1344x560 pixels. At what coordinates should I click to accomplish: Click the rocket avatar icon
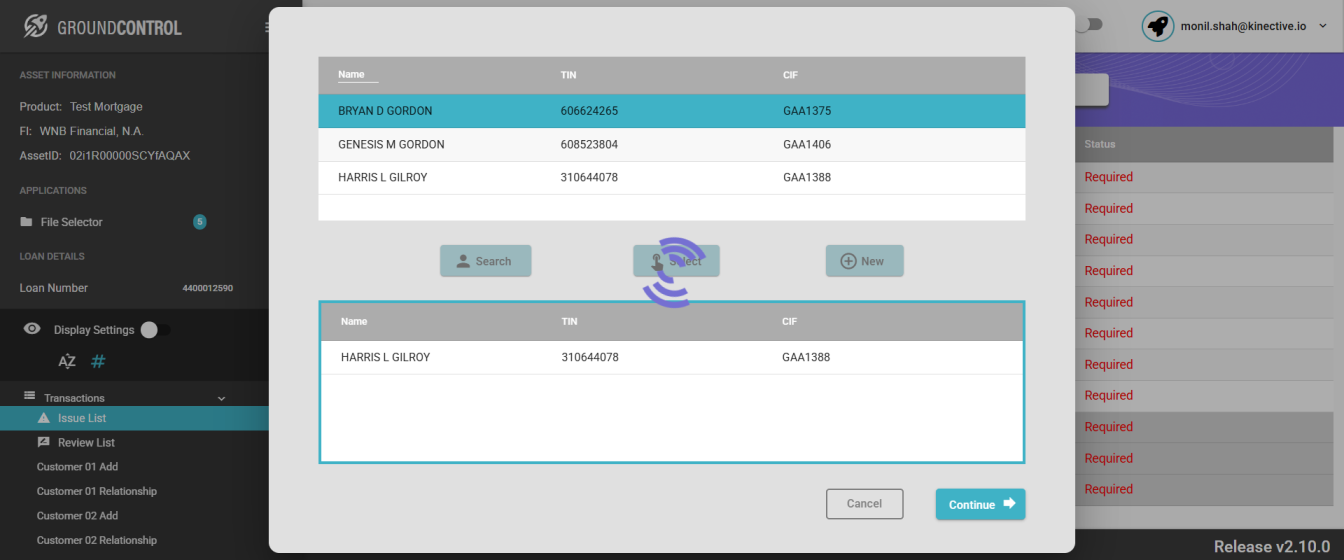1158,26
